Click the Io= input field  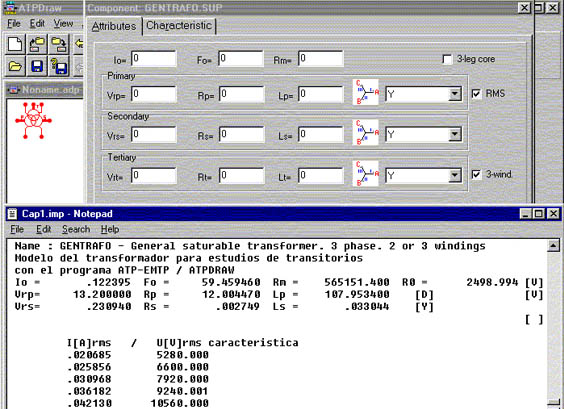[x=154, y=59]
